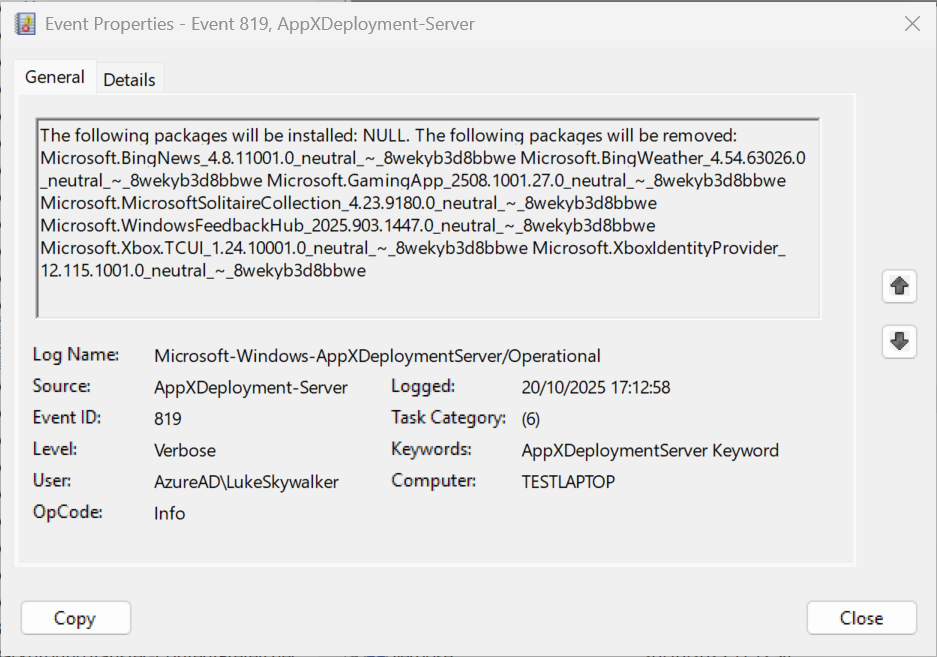Close the dialog with the X button
The height and width of the screenshot is (657, 937).
pyautogui.click(x=911, y=24)
